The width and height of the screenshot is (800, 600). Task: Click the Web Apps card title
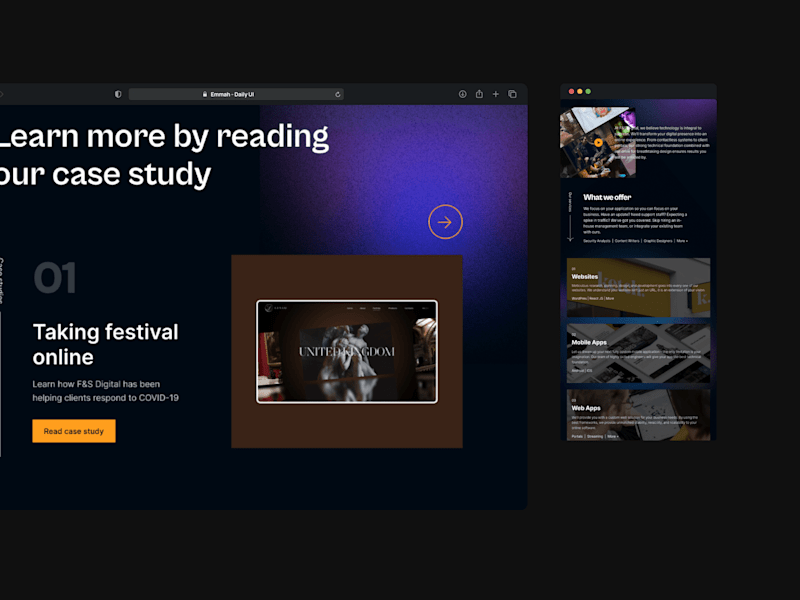(586, 408)
